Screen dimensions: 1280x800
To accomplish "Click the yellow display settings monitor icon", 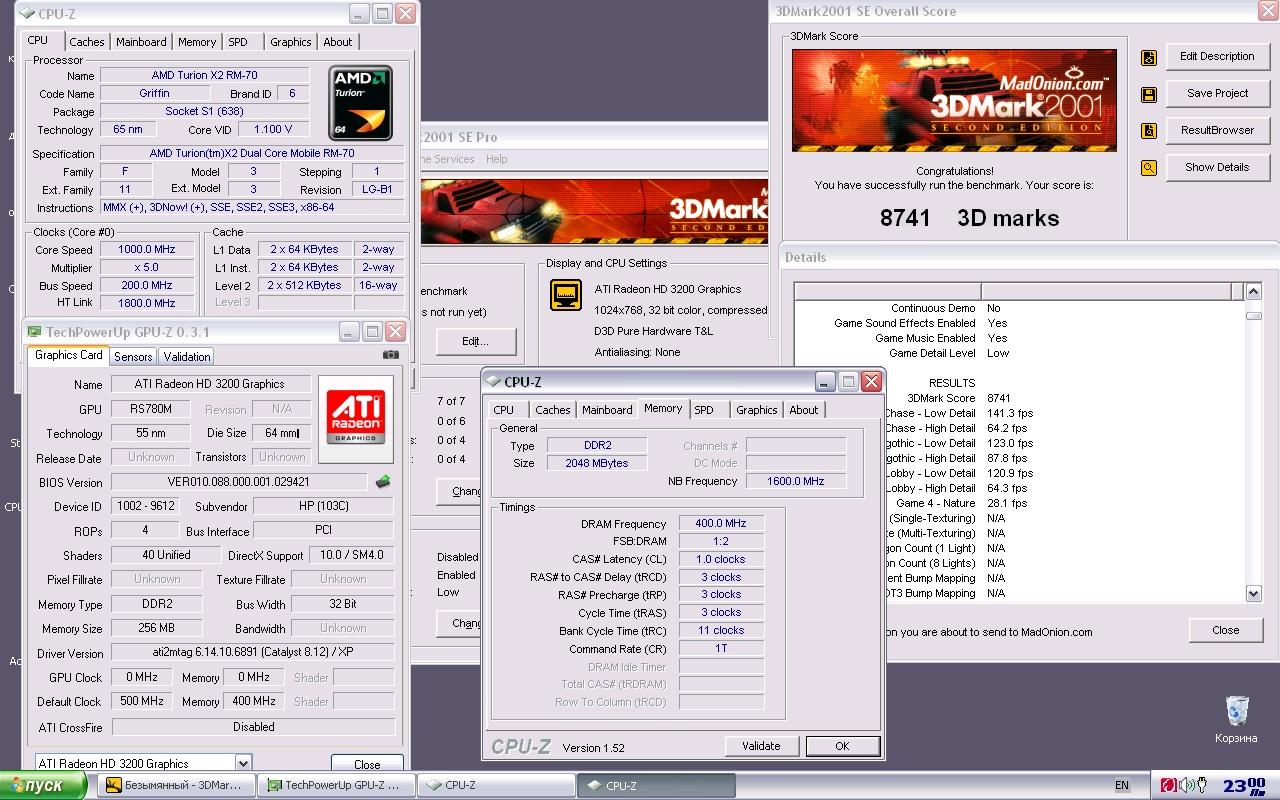I will [566, 296].
